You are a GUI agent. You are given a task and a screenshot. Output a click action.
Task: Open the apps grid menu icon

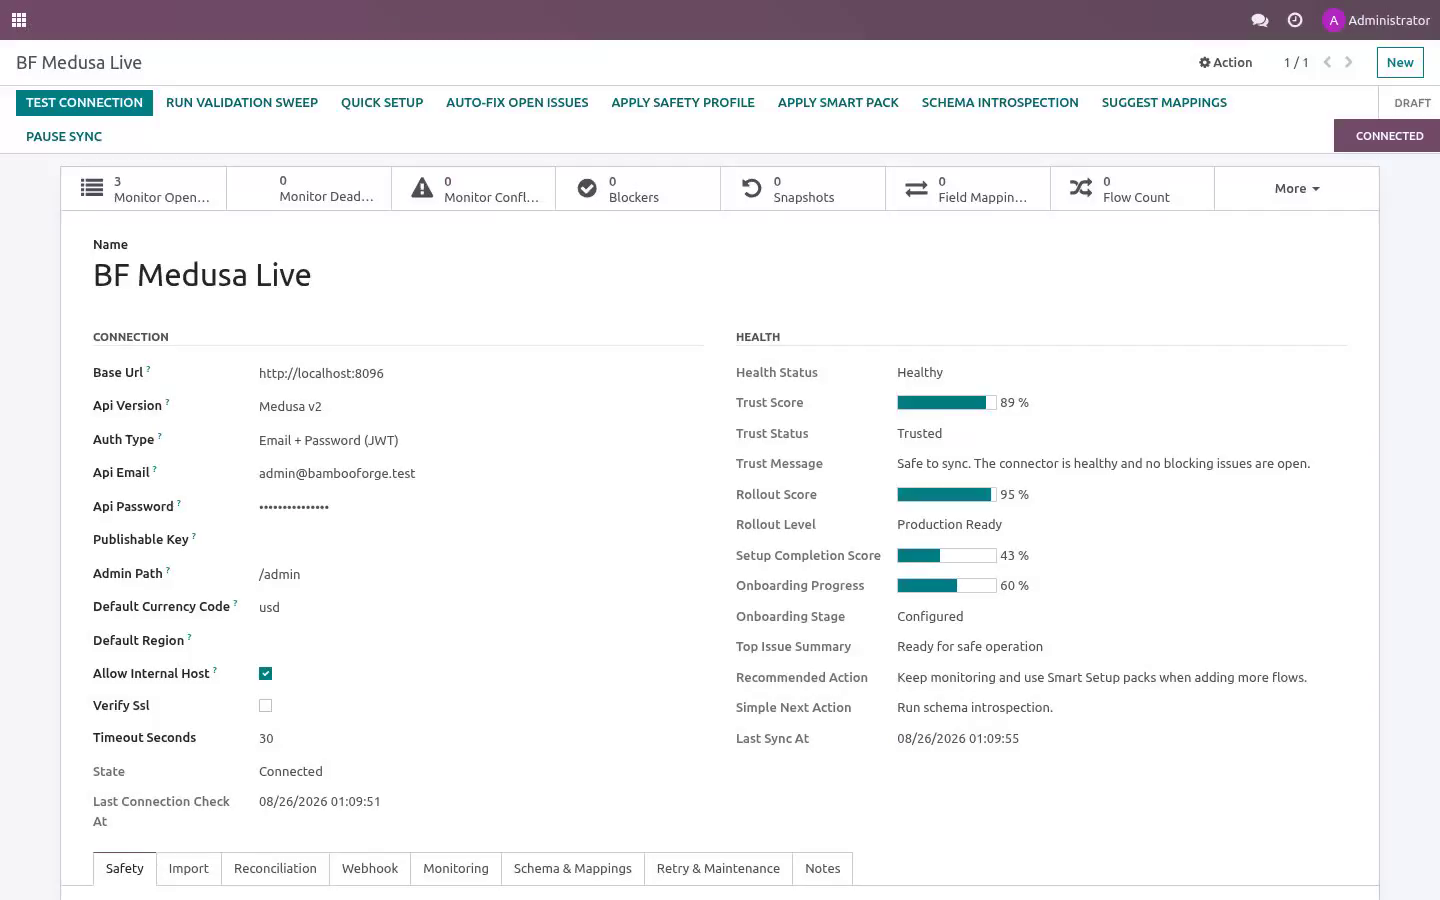pos(19,20)
